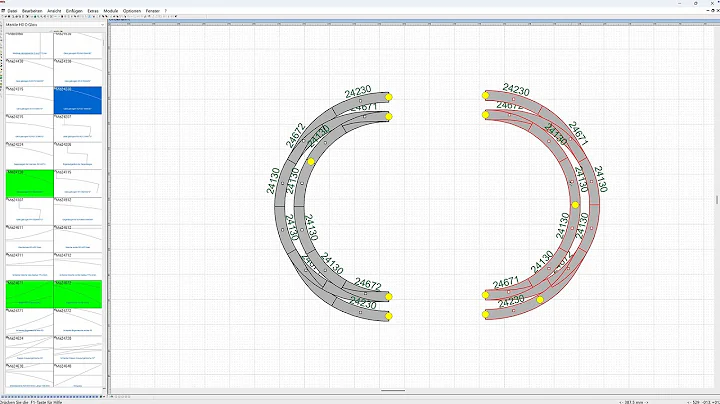720x404 pixels.
Task: Click the track library vertical scrollbar
Action: point(104,209)
